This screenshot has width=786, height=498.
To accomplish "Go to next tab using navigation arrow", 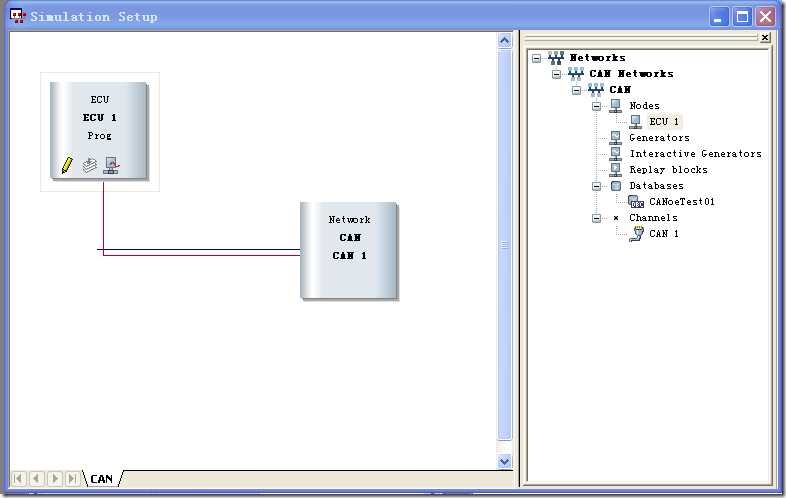I will [x=55, y=479].
